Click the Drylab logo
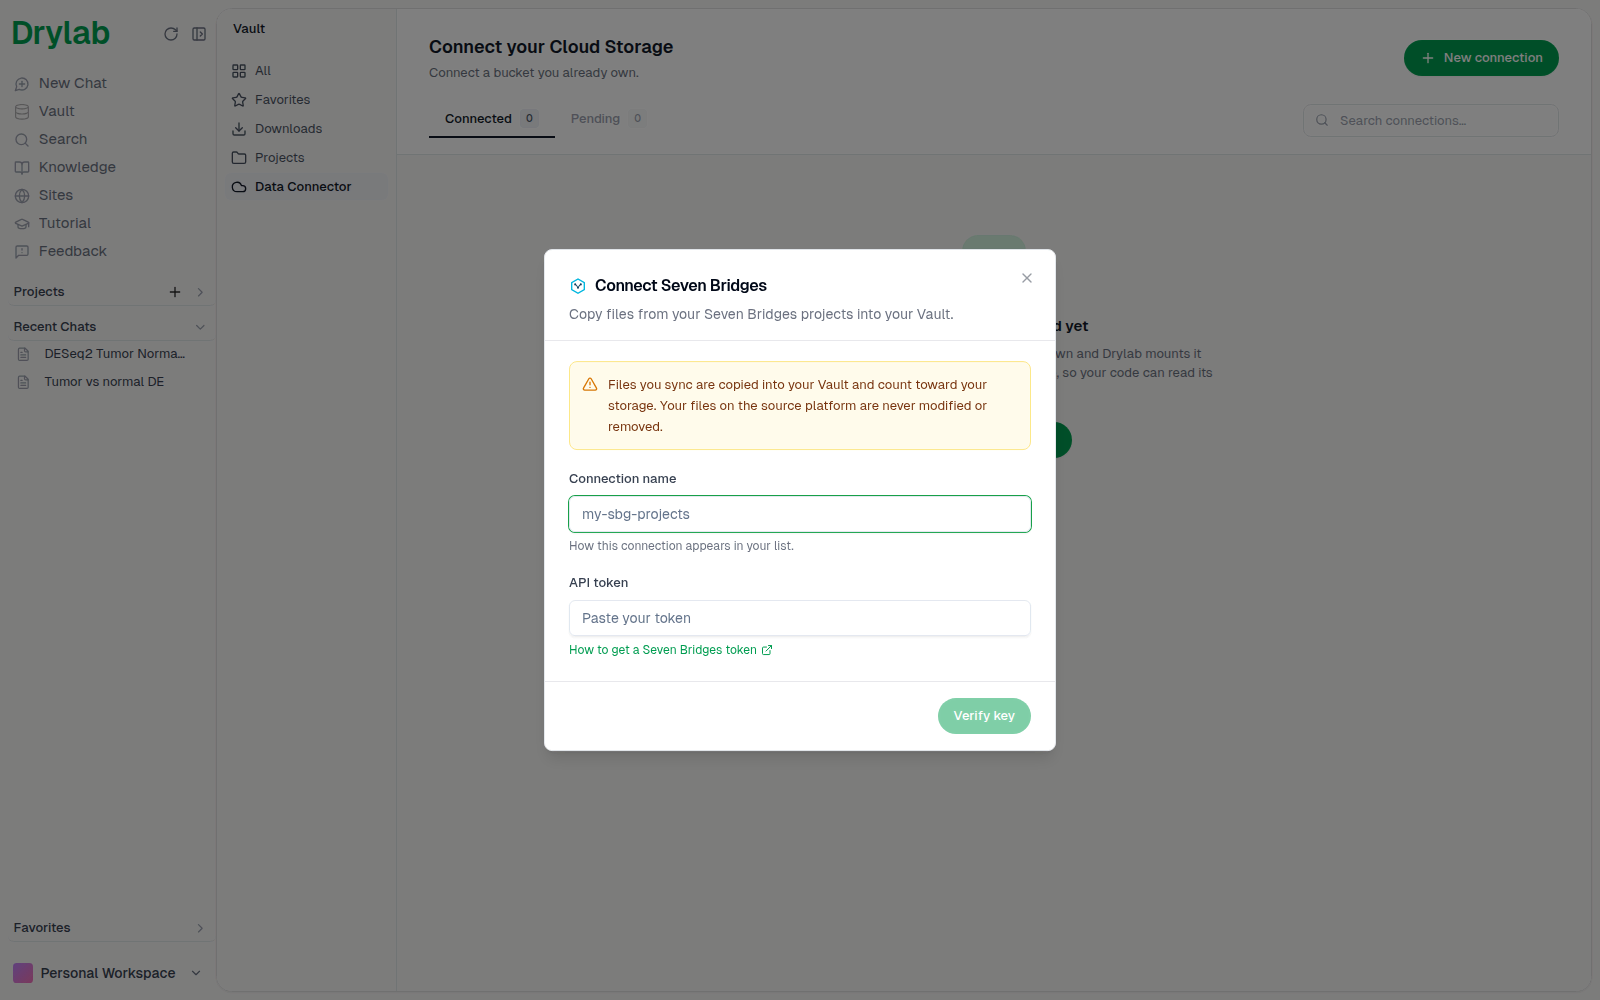The image size is (1600, 1000). (61, 34)
